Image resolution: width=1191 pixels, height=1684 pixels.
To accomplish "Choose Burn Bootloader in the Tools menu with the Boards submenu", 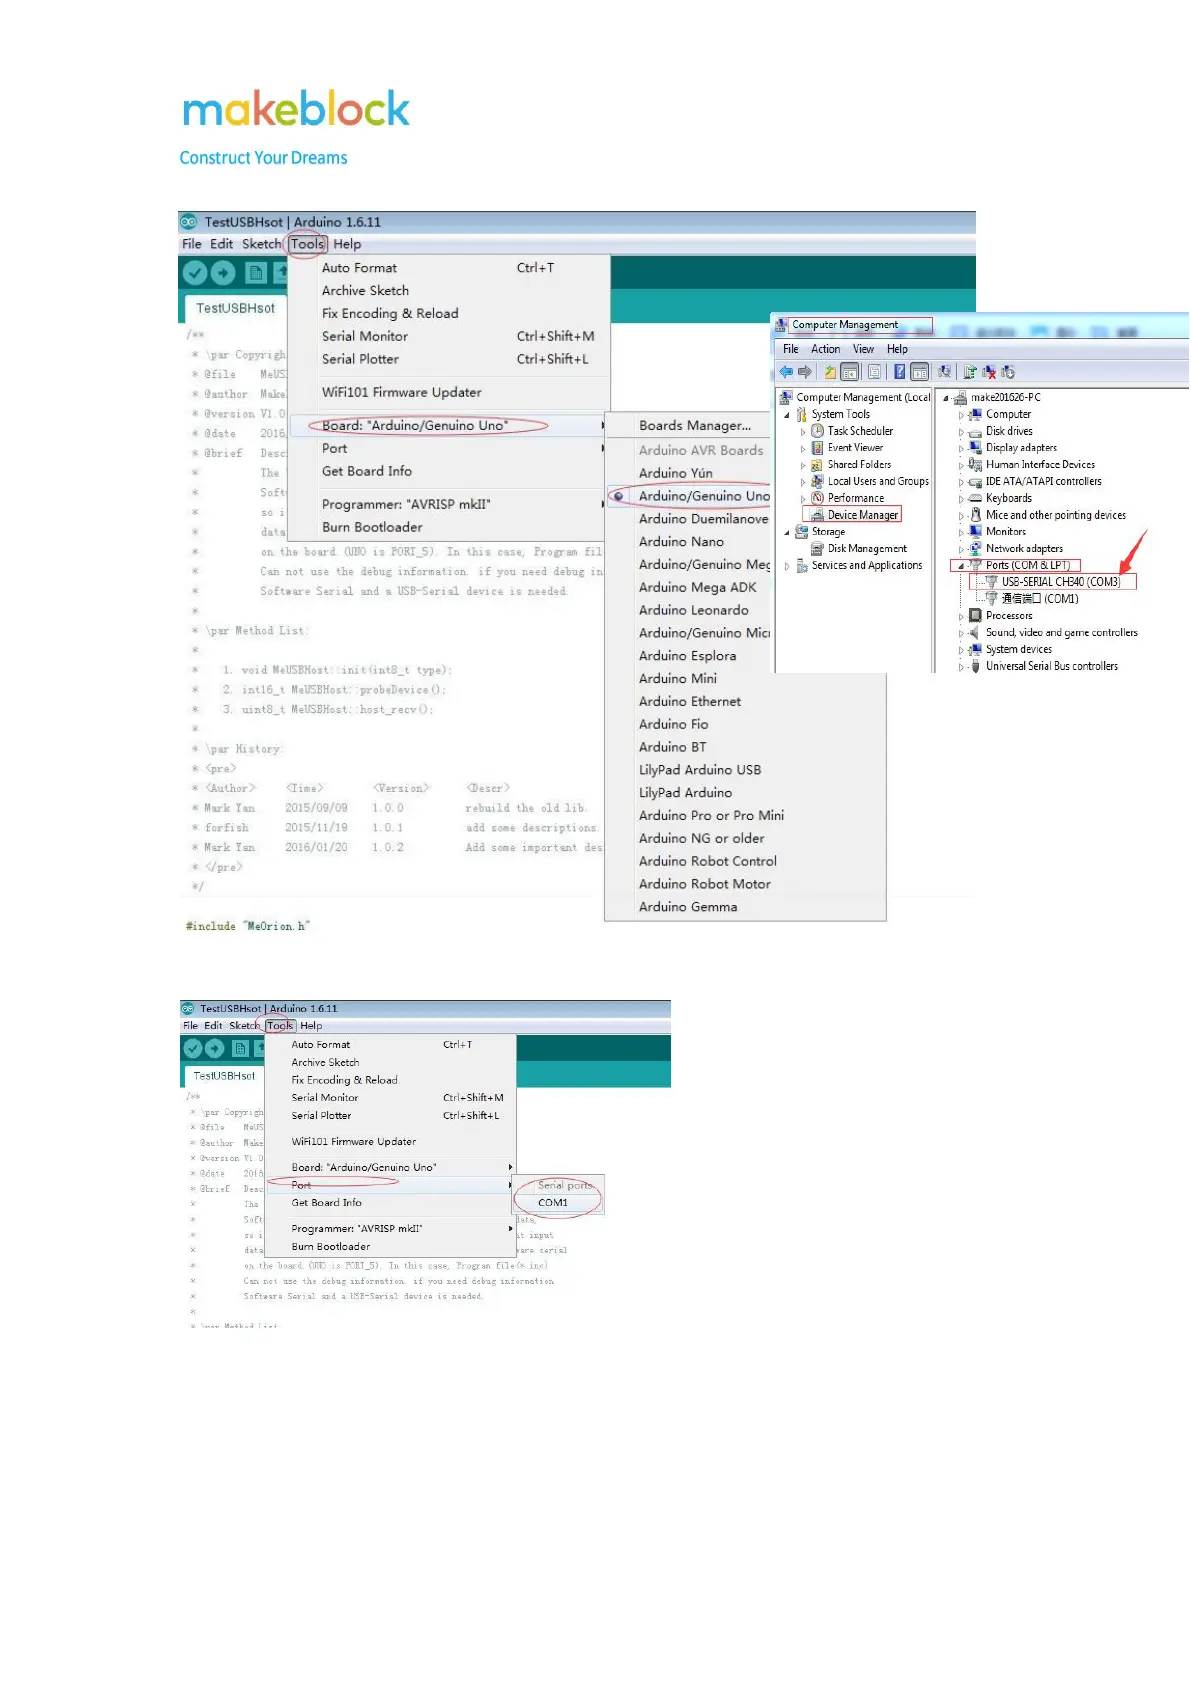I will pyautogui.click(x=450, y=527).
